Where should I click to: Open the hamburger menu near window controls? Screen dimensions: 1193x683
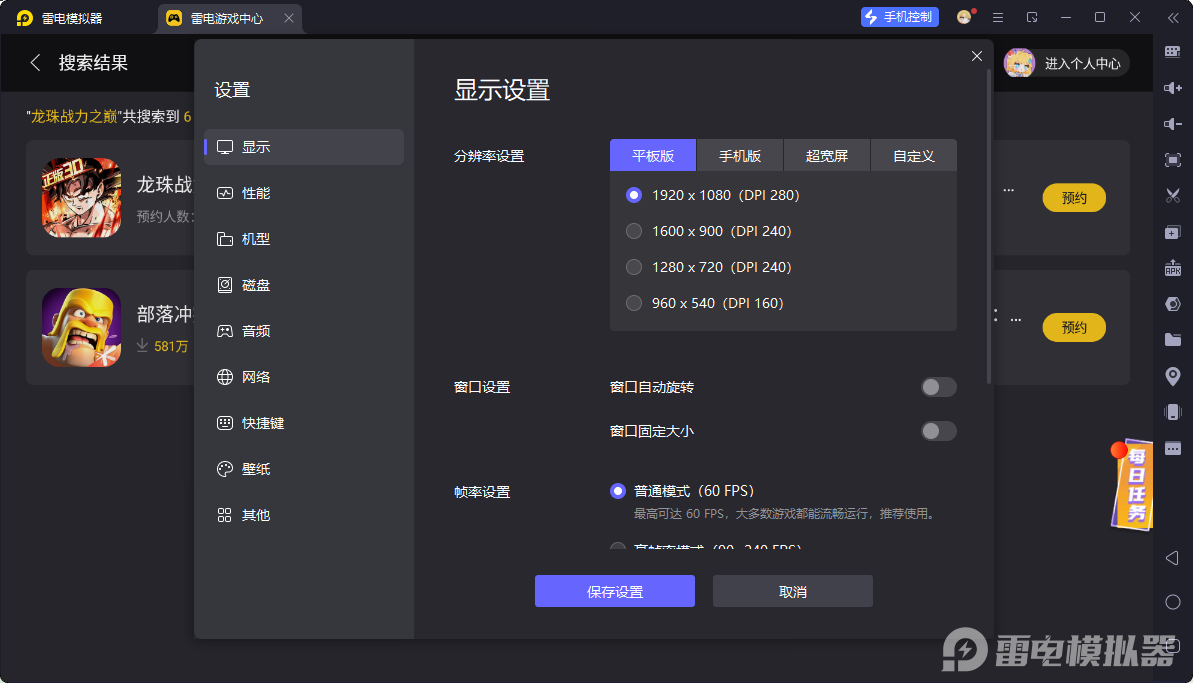click(996, 17)
